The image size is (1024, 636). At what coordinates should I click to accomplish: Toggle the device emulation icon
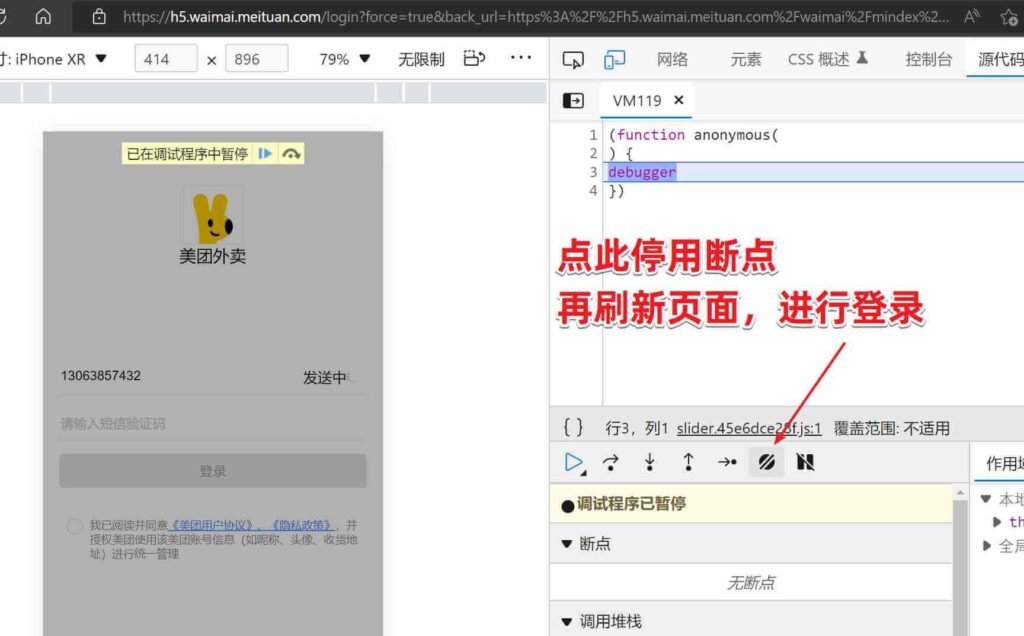tap(615, 60)
